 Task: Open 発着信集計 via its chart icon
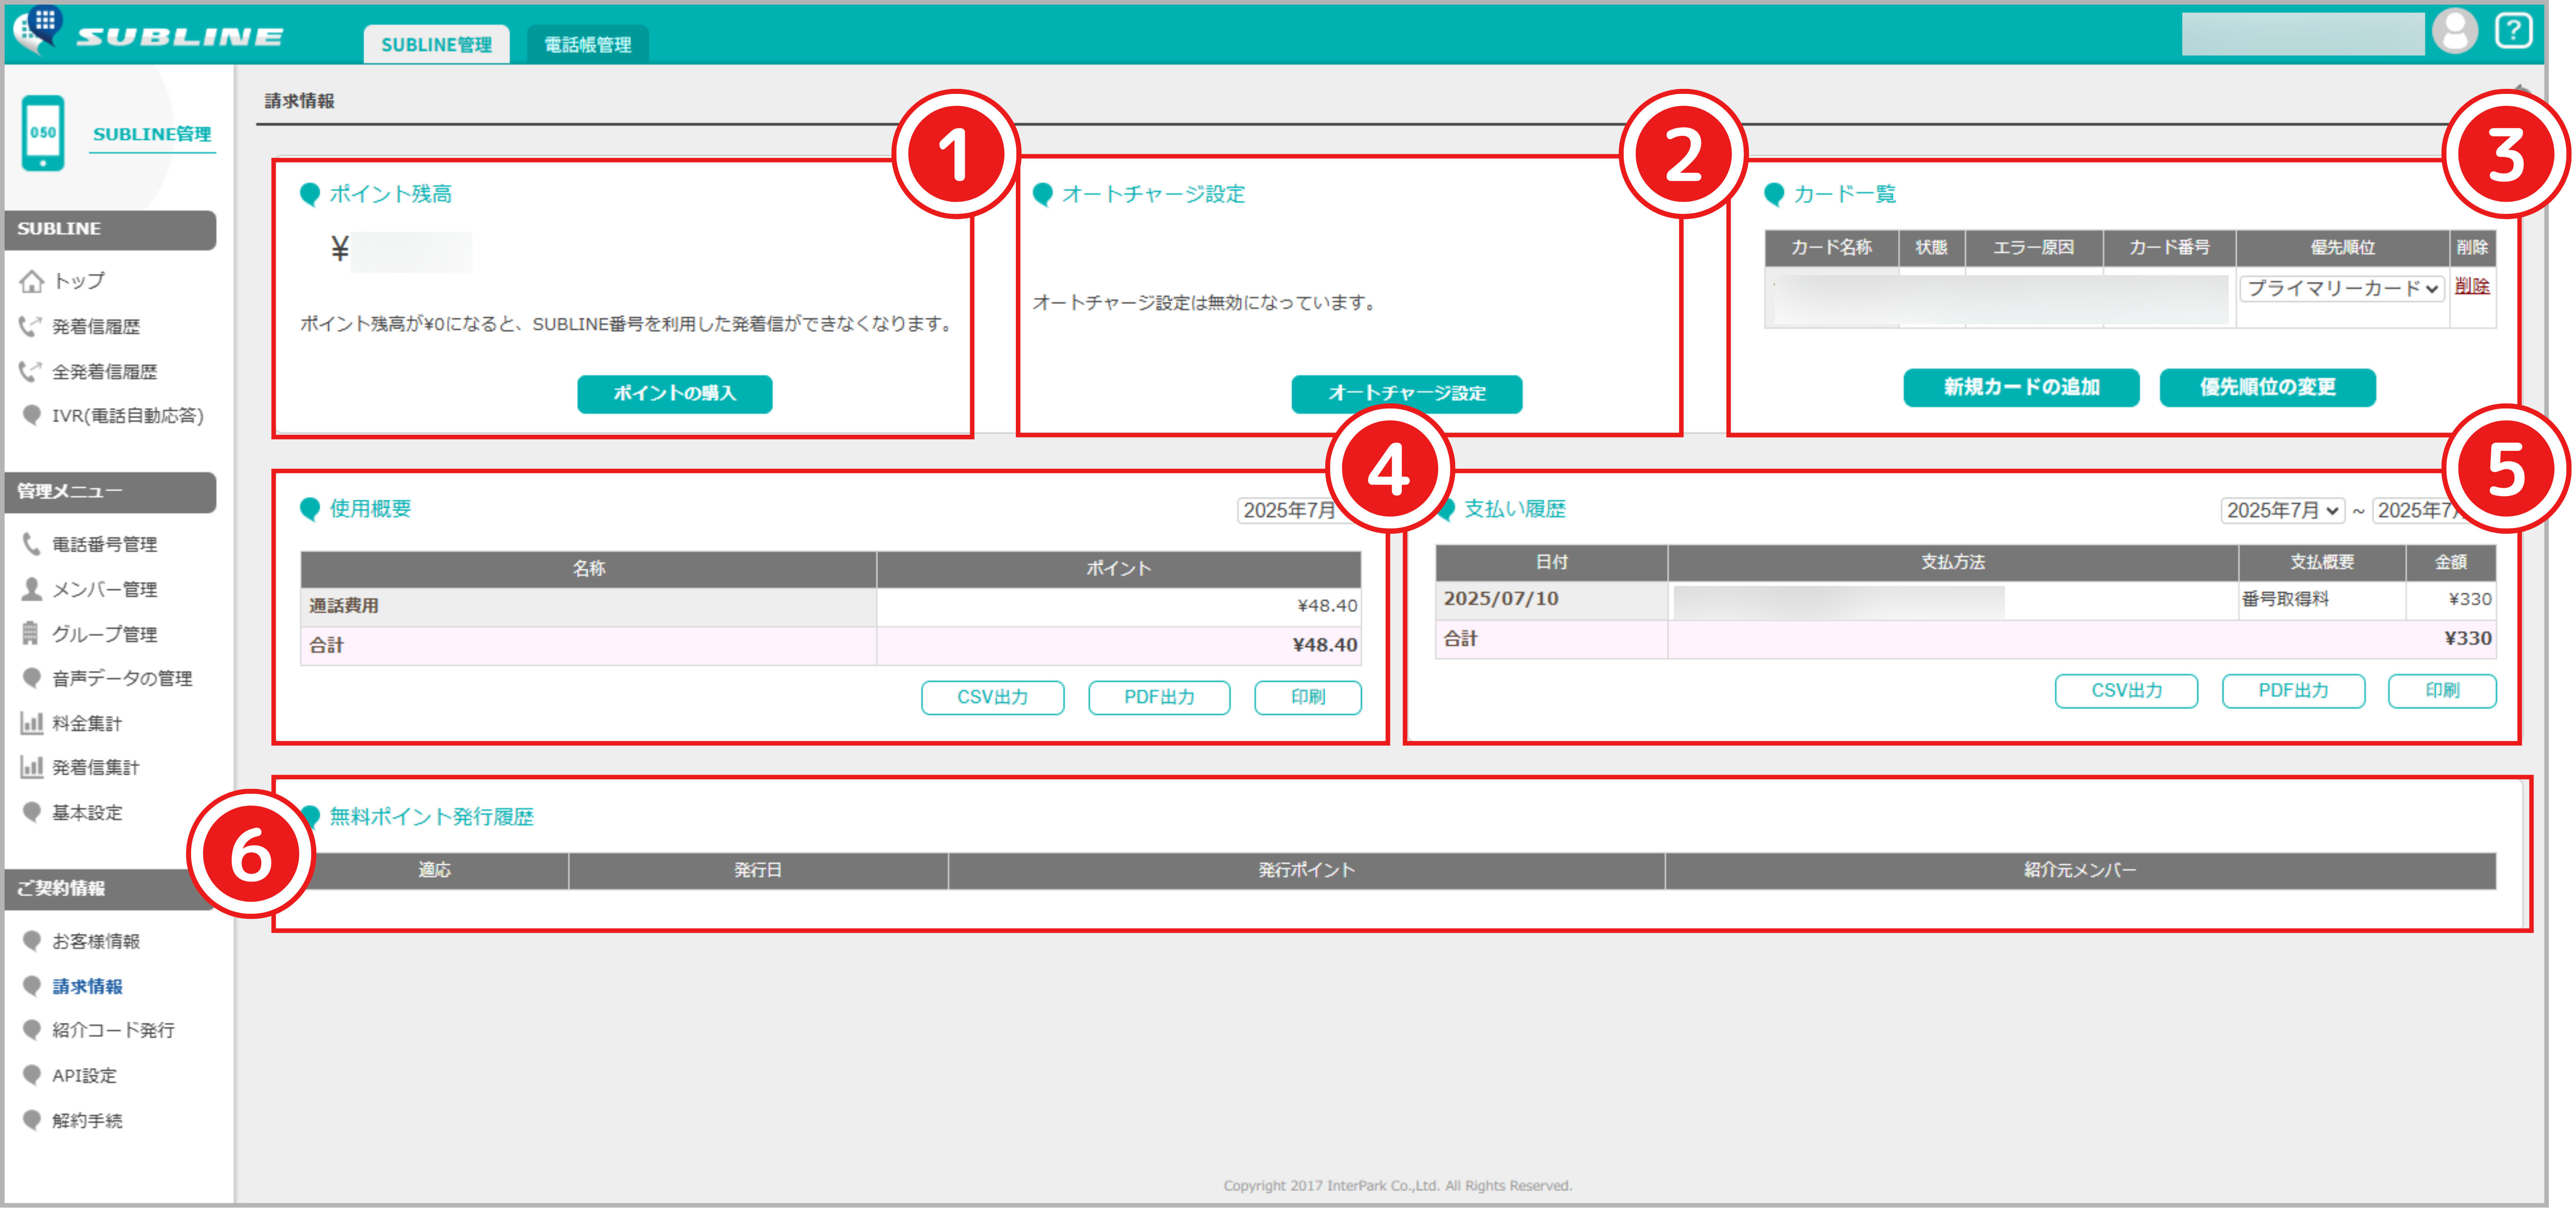click(31, 767)
